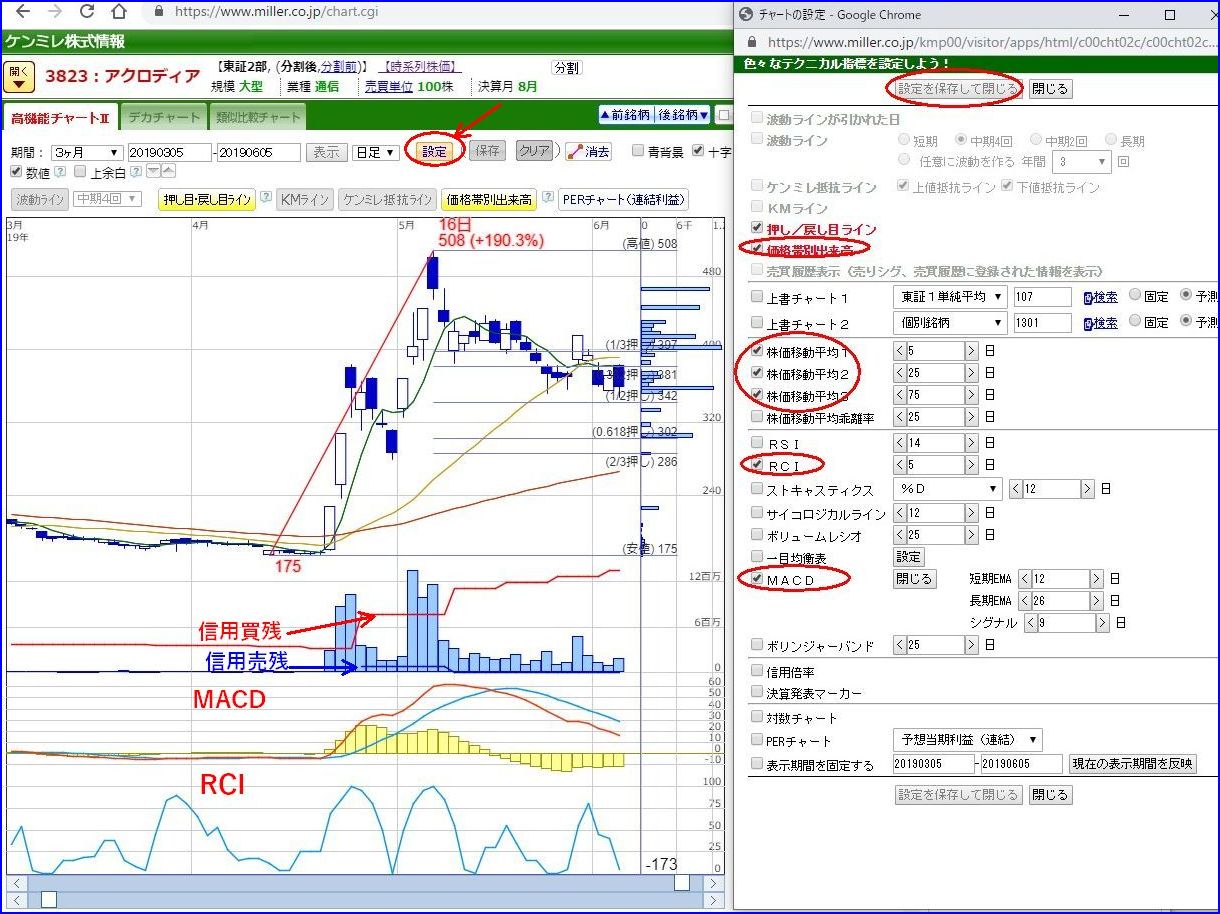1220x914 pixels.
Task: Switch to the デカチャート tab
Action: [165, 117]
